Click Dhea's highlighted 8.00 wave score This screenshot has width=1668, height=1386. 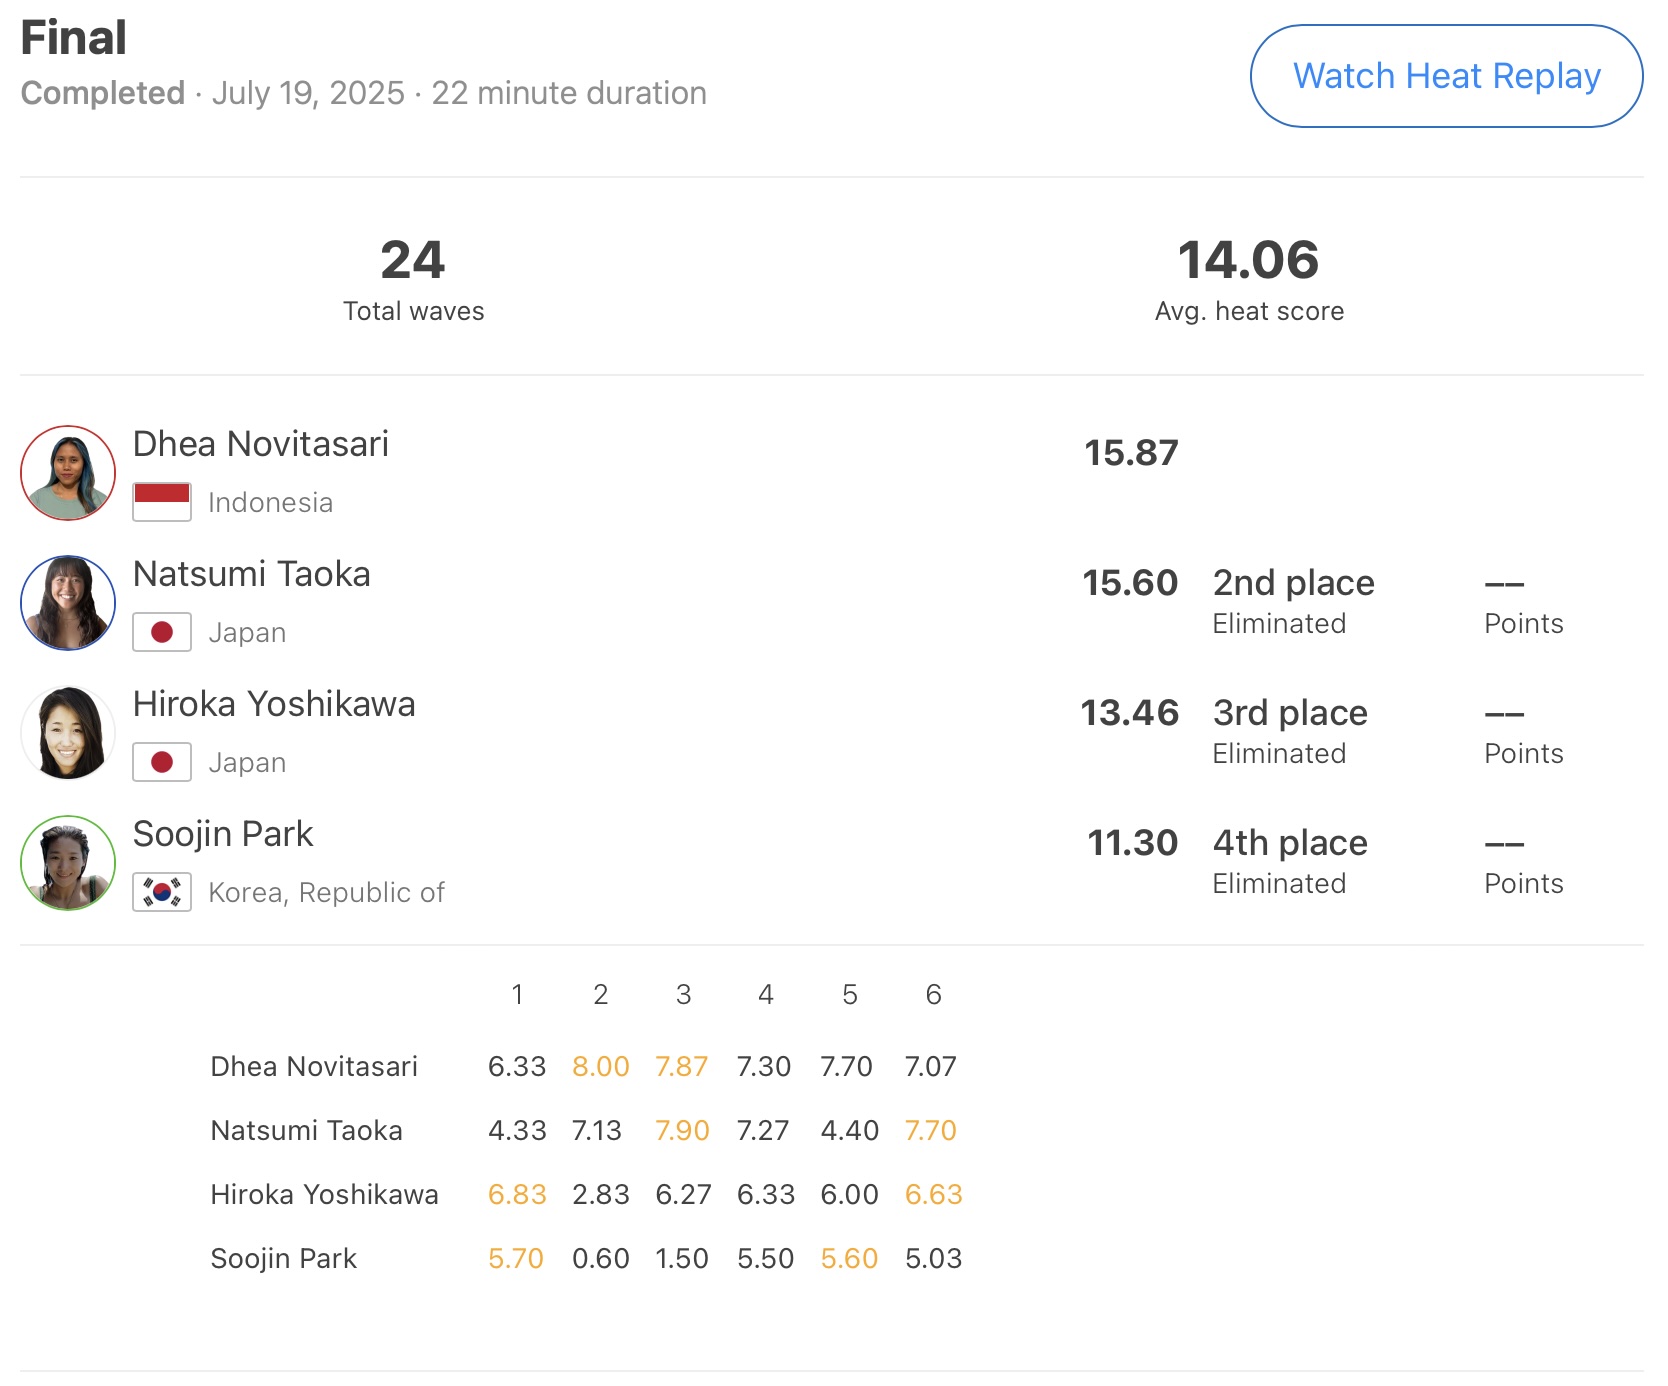coord(600,1066)
